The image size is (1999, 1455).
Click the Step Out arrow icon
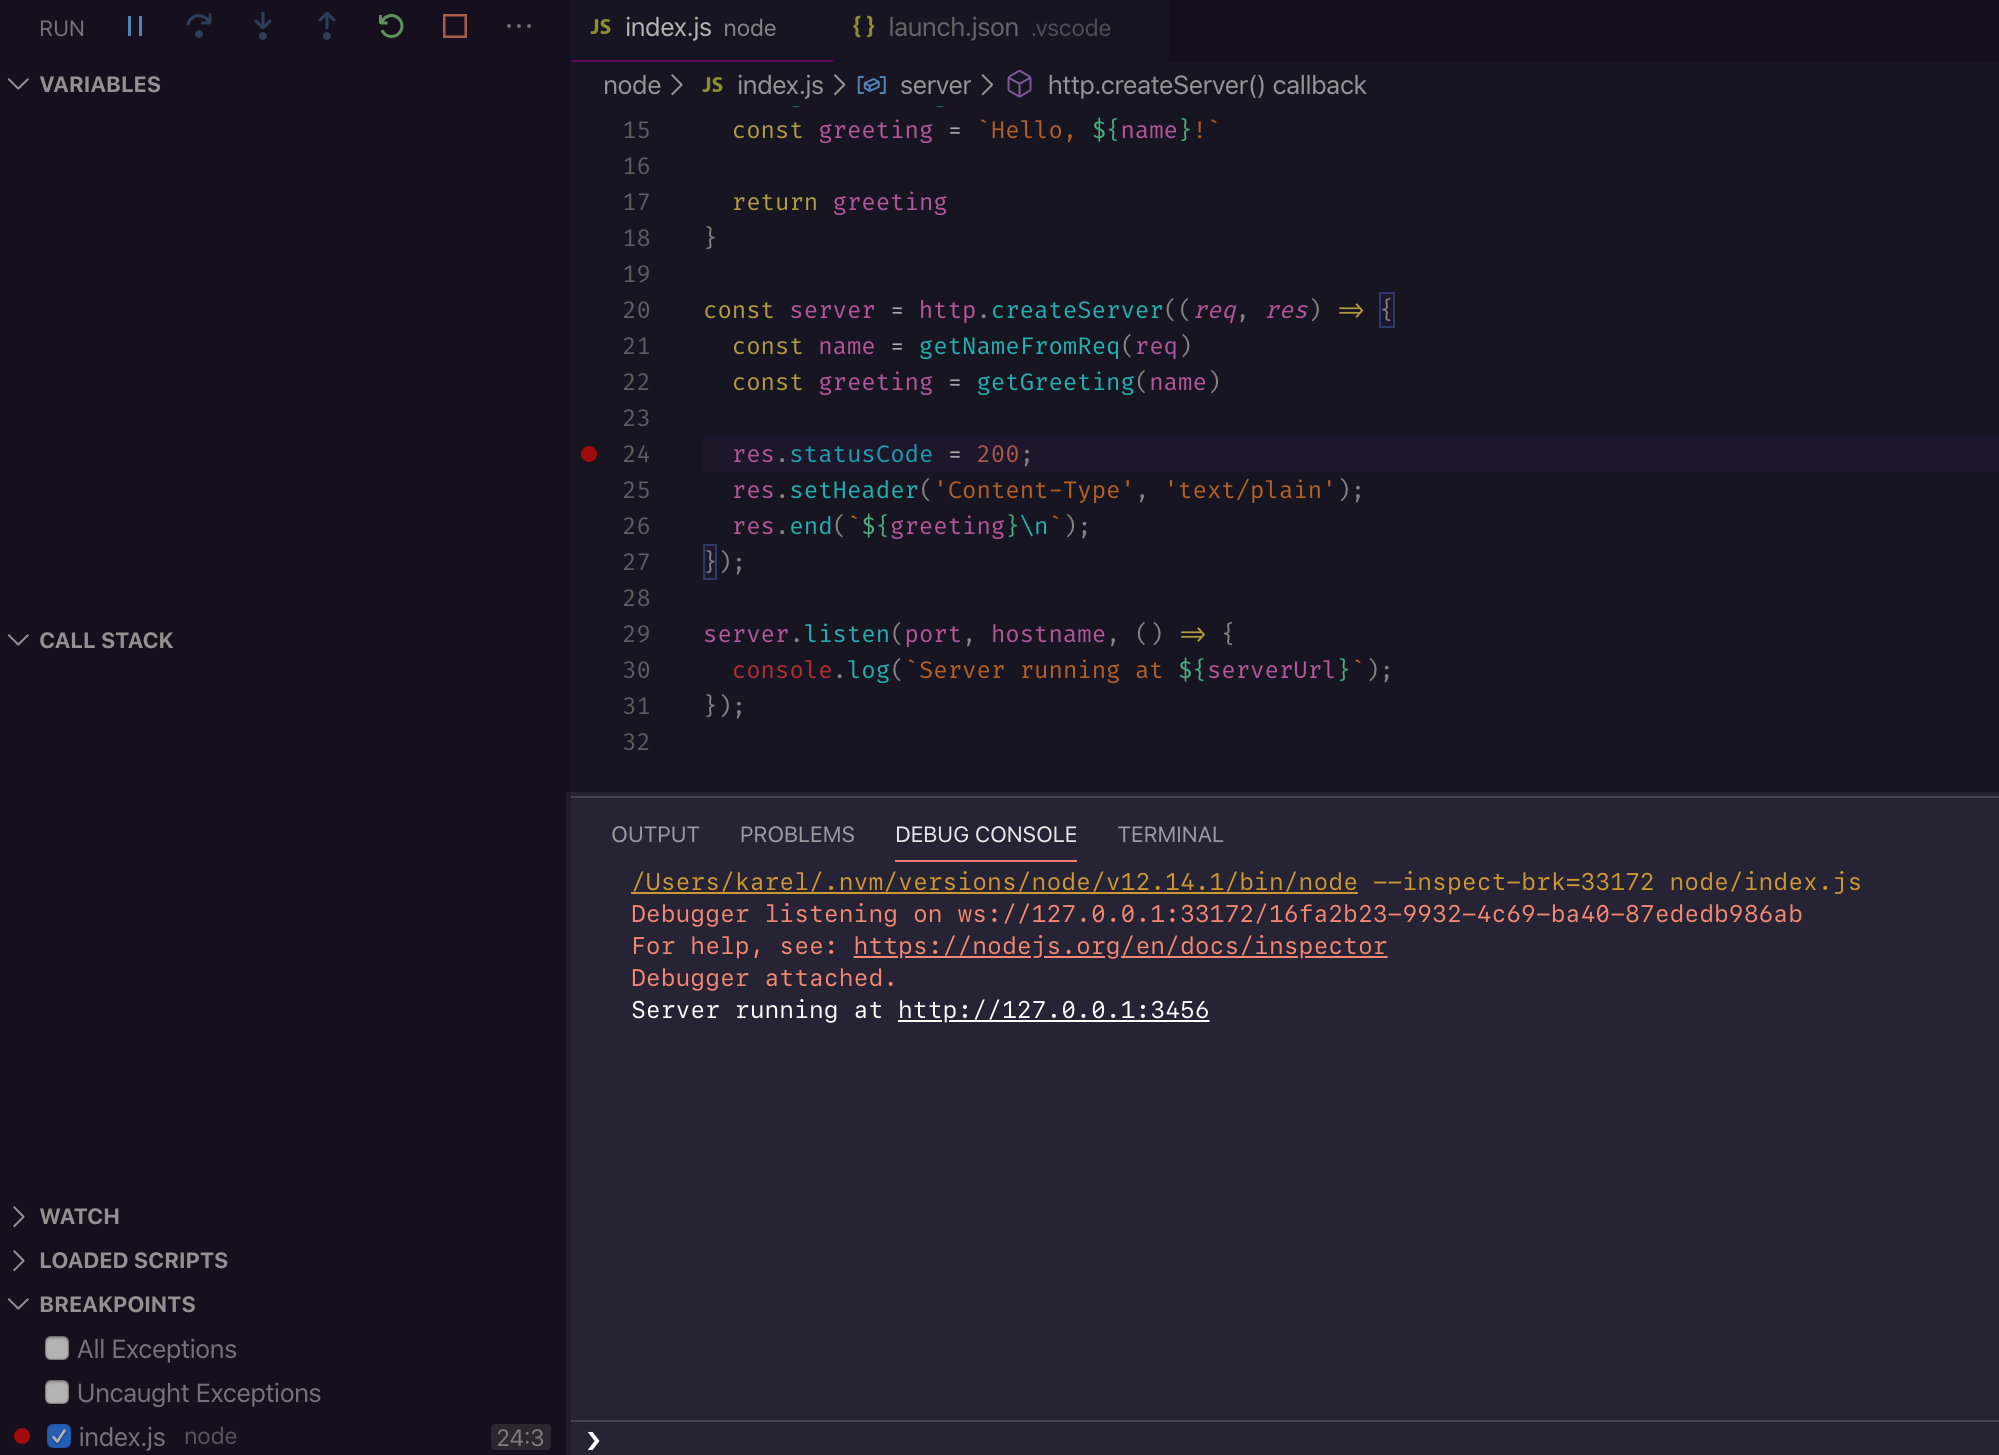[327, 27]
